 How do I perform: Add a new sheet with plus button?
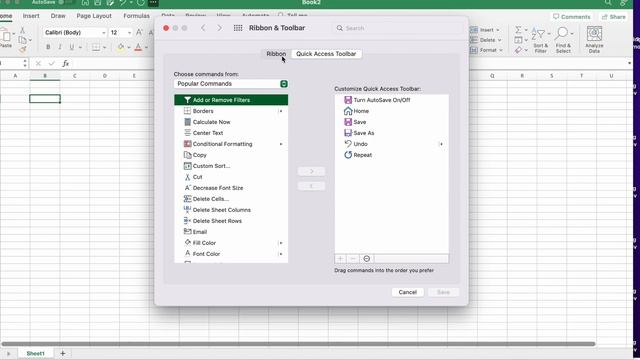pos(62,353)
